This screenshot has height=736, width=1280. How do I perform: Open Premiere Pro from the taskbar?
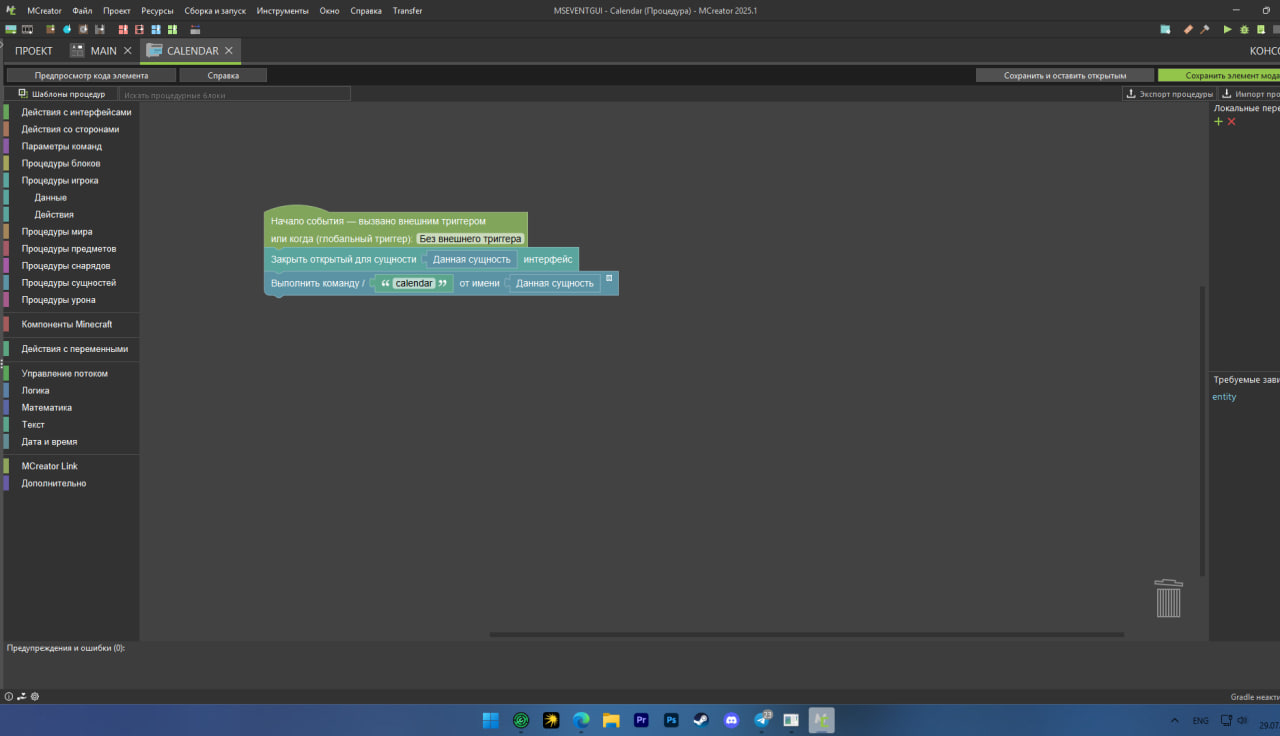tap(641, 720)
